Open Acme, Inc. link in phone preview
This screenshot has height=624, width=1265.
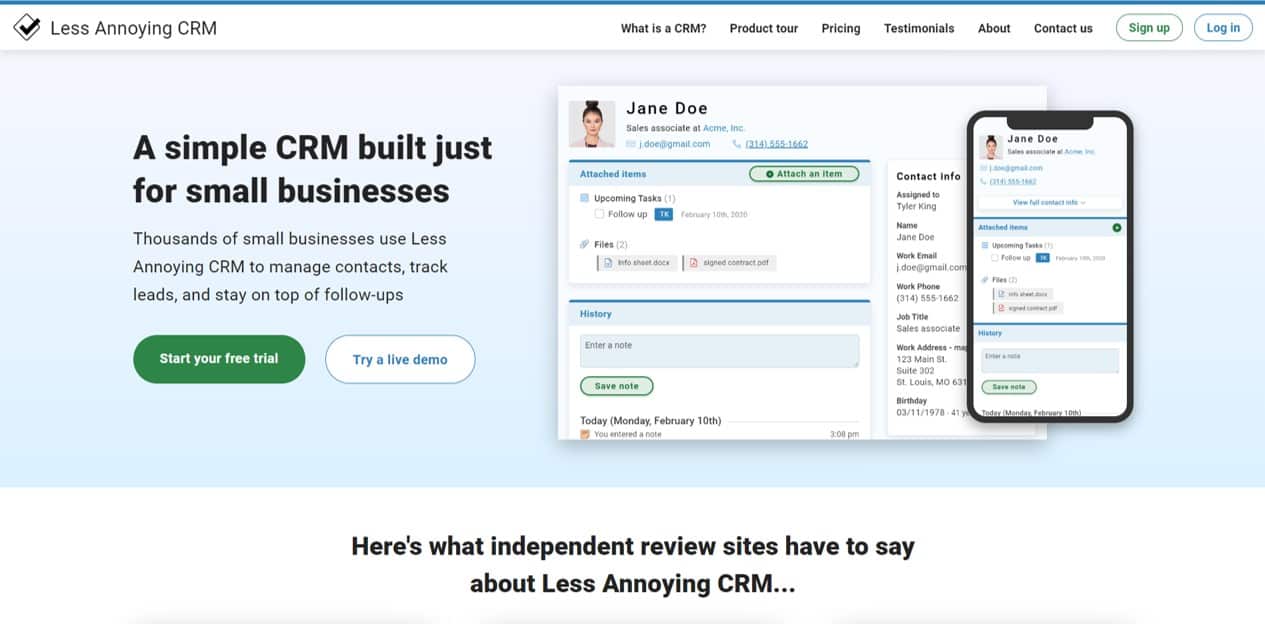(x=1080, y=151)
